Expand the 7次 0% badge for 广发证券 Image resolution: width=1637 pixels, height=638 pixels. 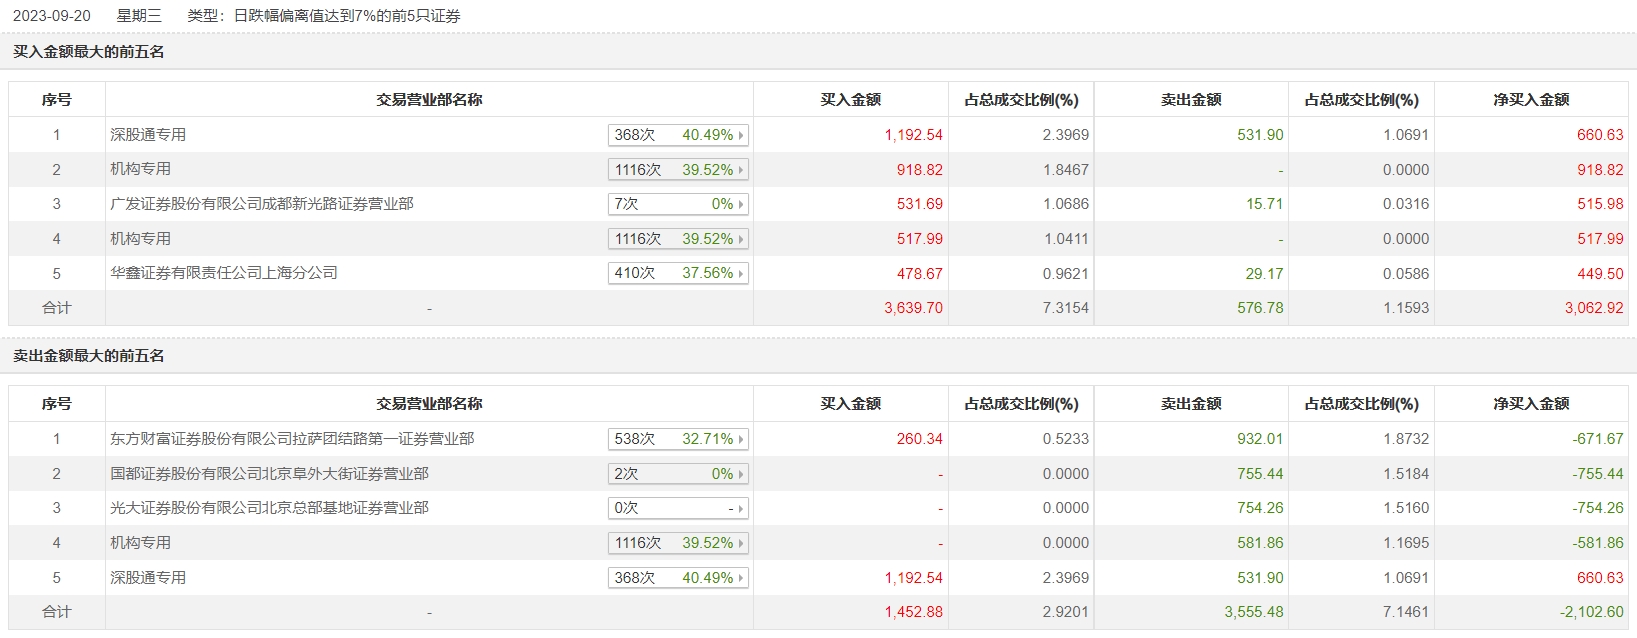[678, 204]
